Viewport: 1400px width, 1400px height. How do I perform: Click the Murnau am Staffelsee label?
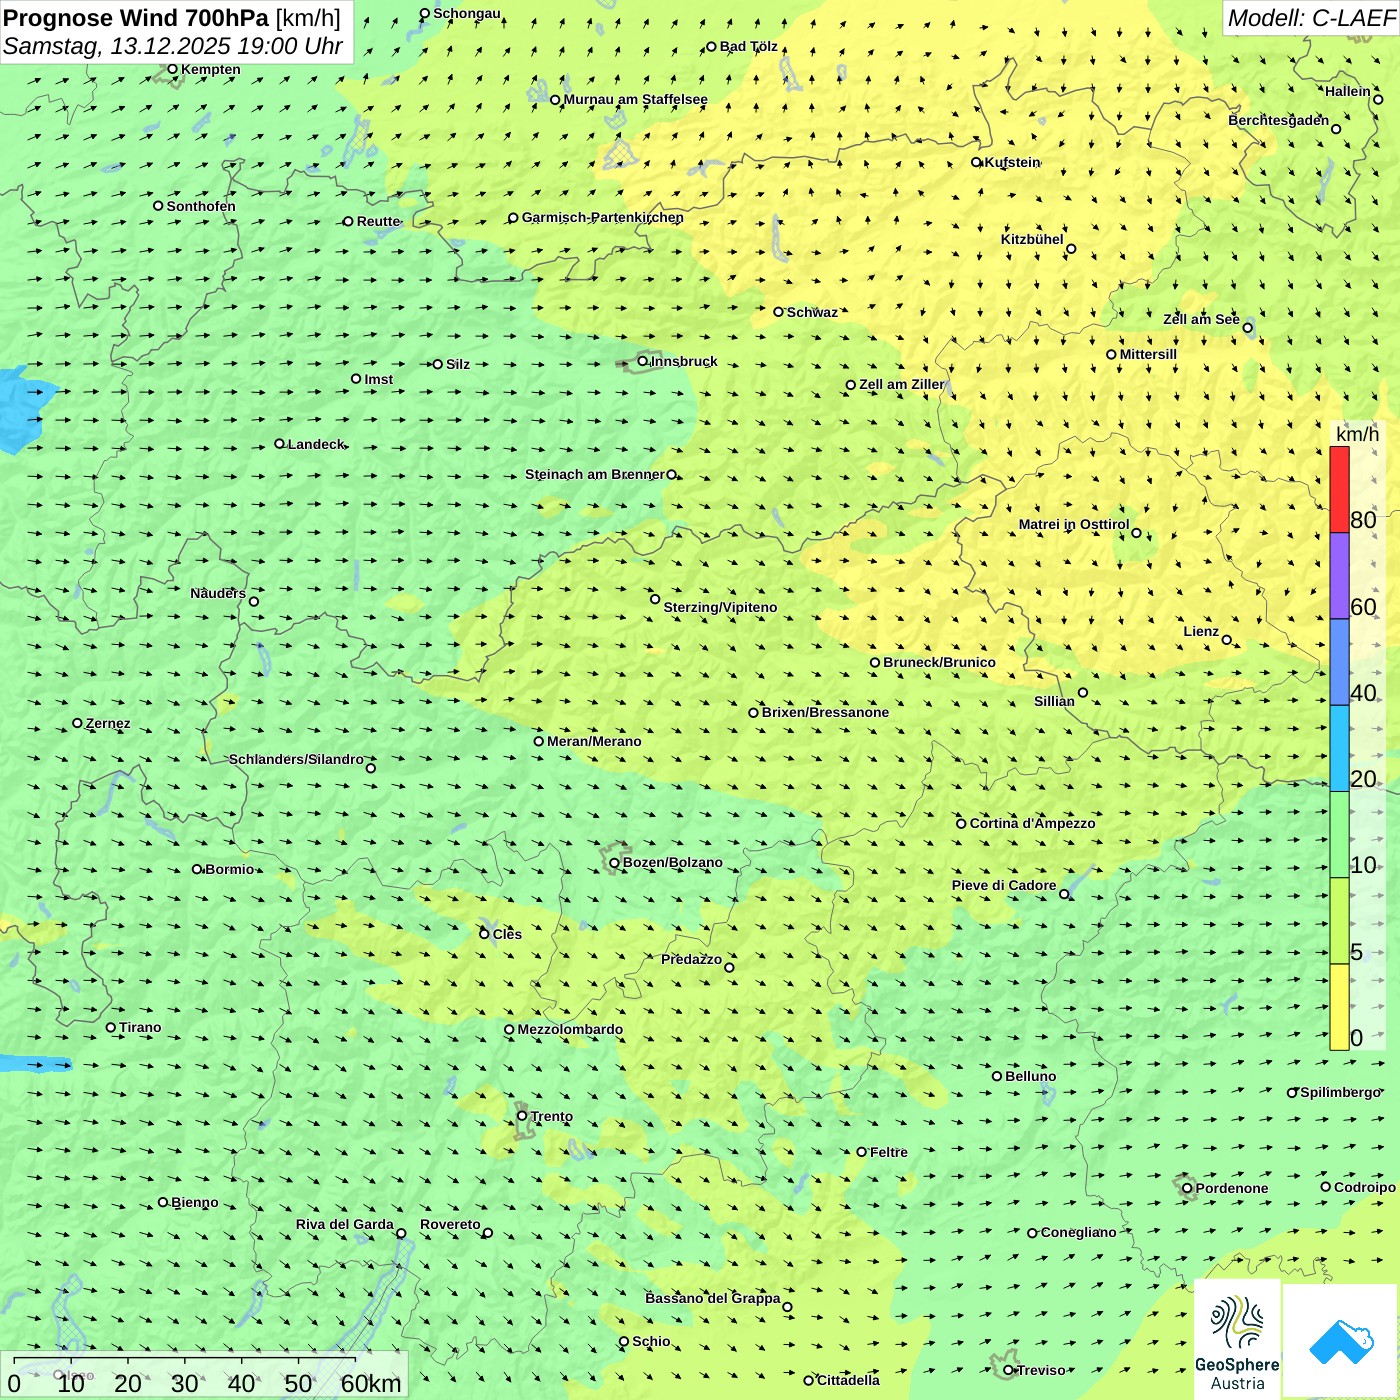635,99
